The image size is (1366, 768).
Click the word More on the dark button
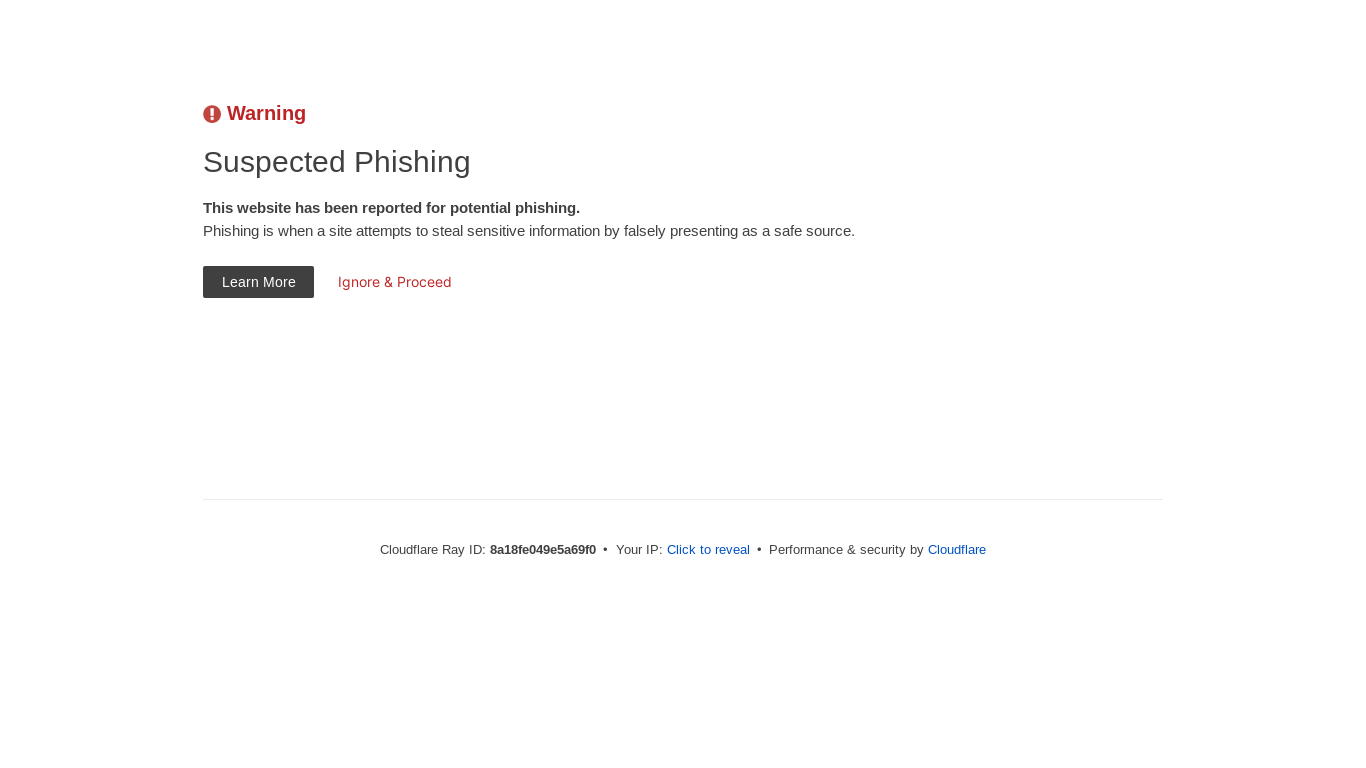(279, 282)
